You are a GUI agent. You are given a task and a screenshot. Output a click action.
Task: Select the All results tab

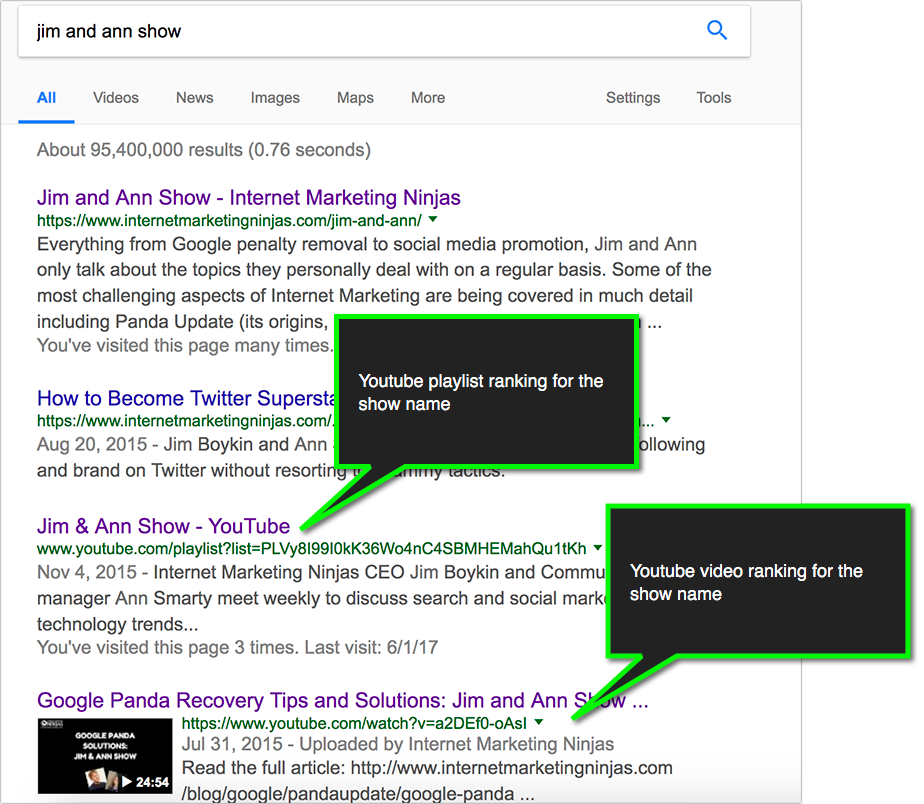click(x=46, y=98)
